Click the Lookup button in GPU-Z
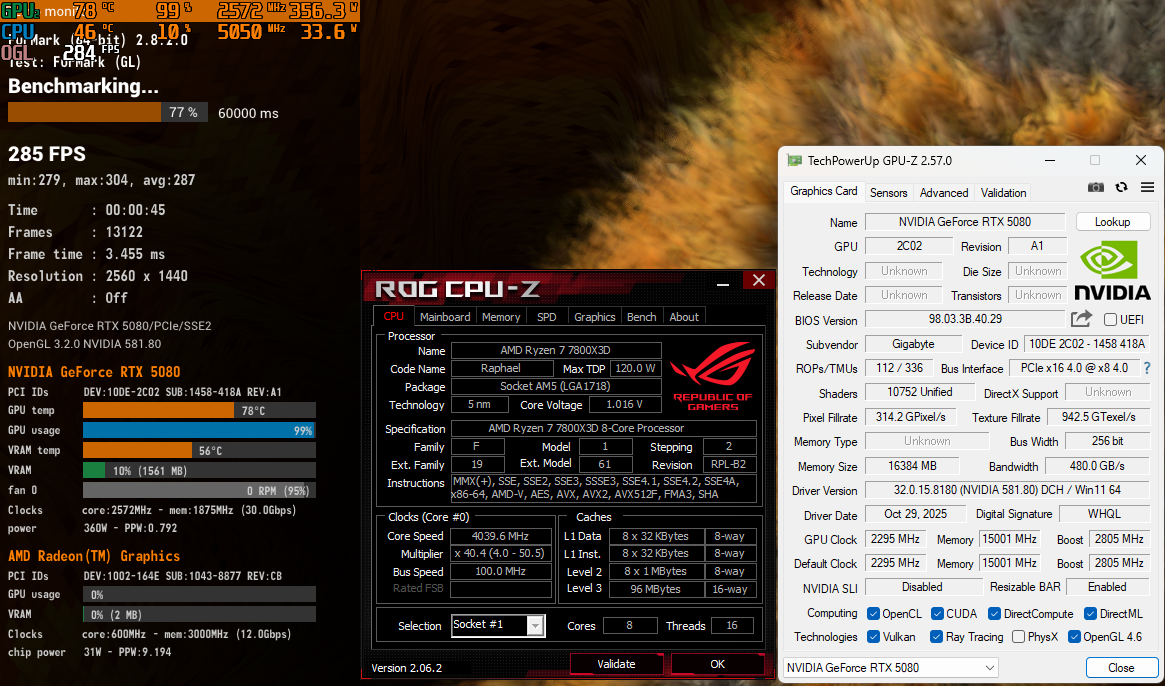This screenshot has width=1165, height=686. (1113, 221)
